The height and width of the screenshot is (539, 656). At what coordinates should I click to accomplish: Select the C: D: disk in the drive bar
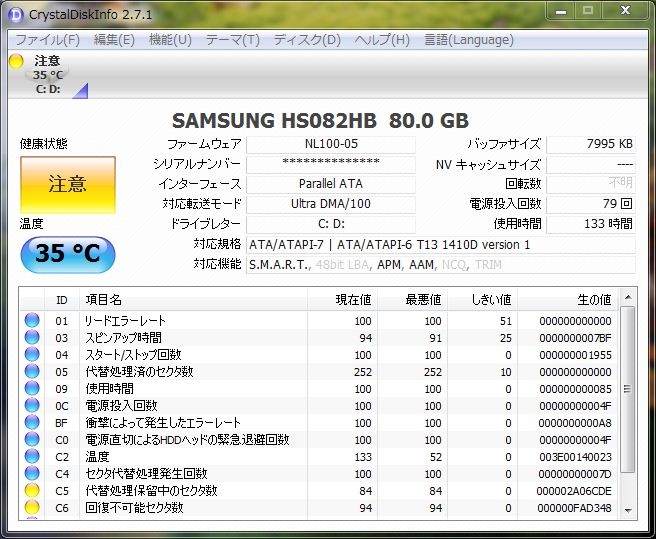point(48,75)
